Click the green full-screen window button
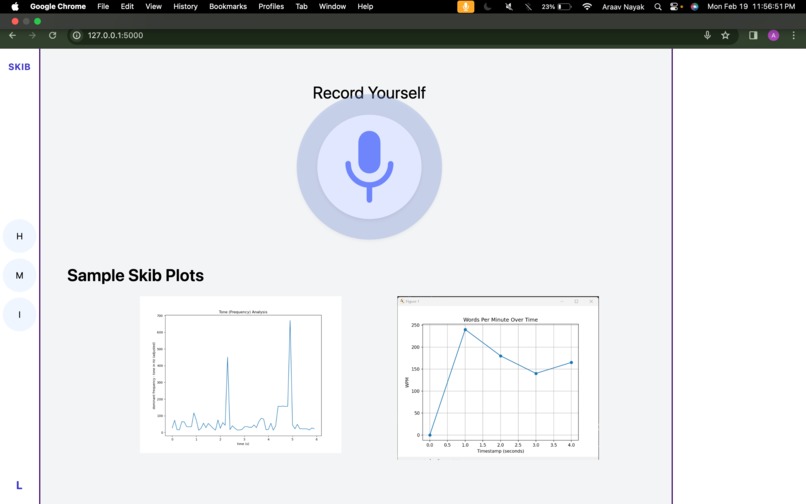Image resolution: width=806 pixels, height=504 pixels. click(x=38, y=21)
